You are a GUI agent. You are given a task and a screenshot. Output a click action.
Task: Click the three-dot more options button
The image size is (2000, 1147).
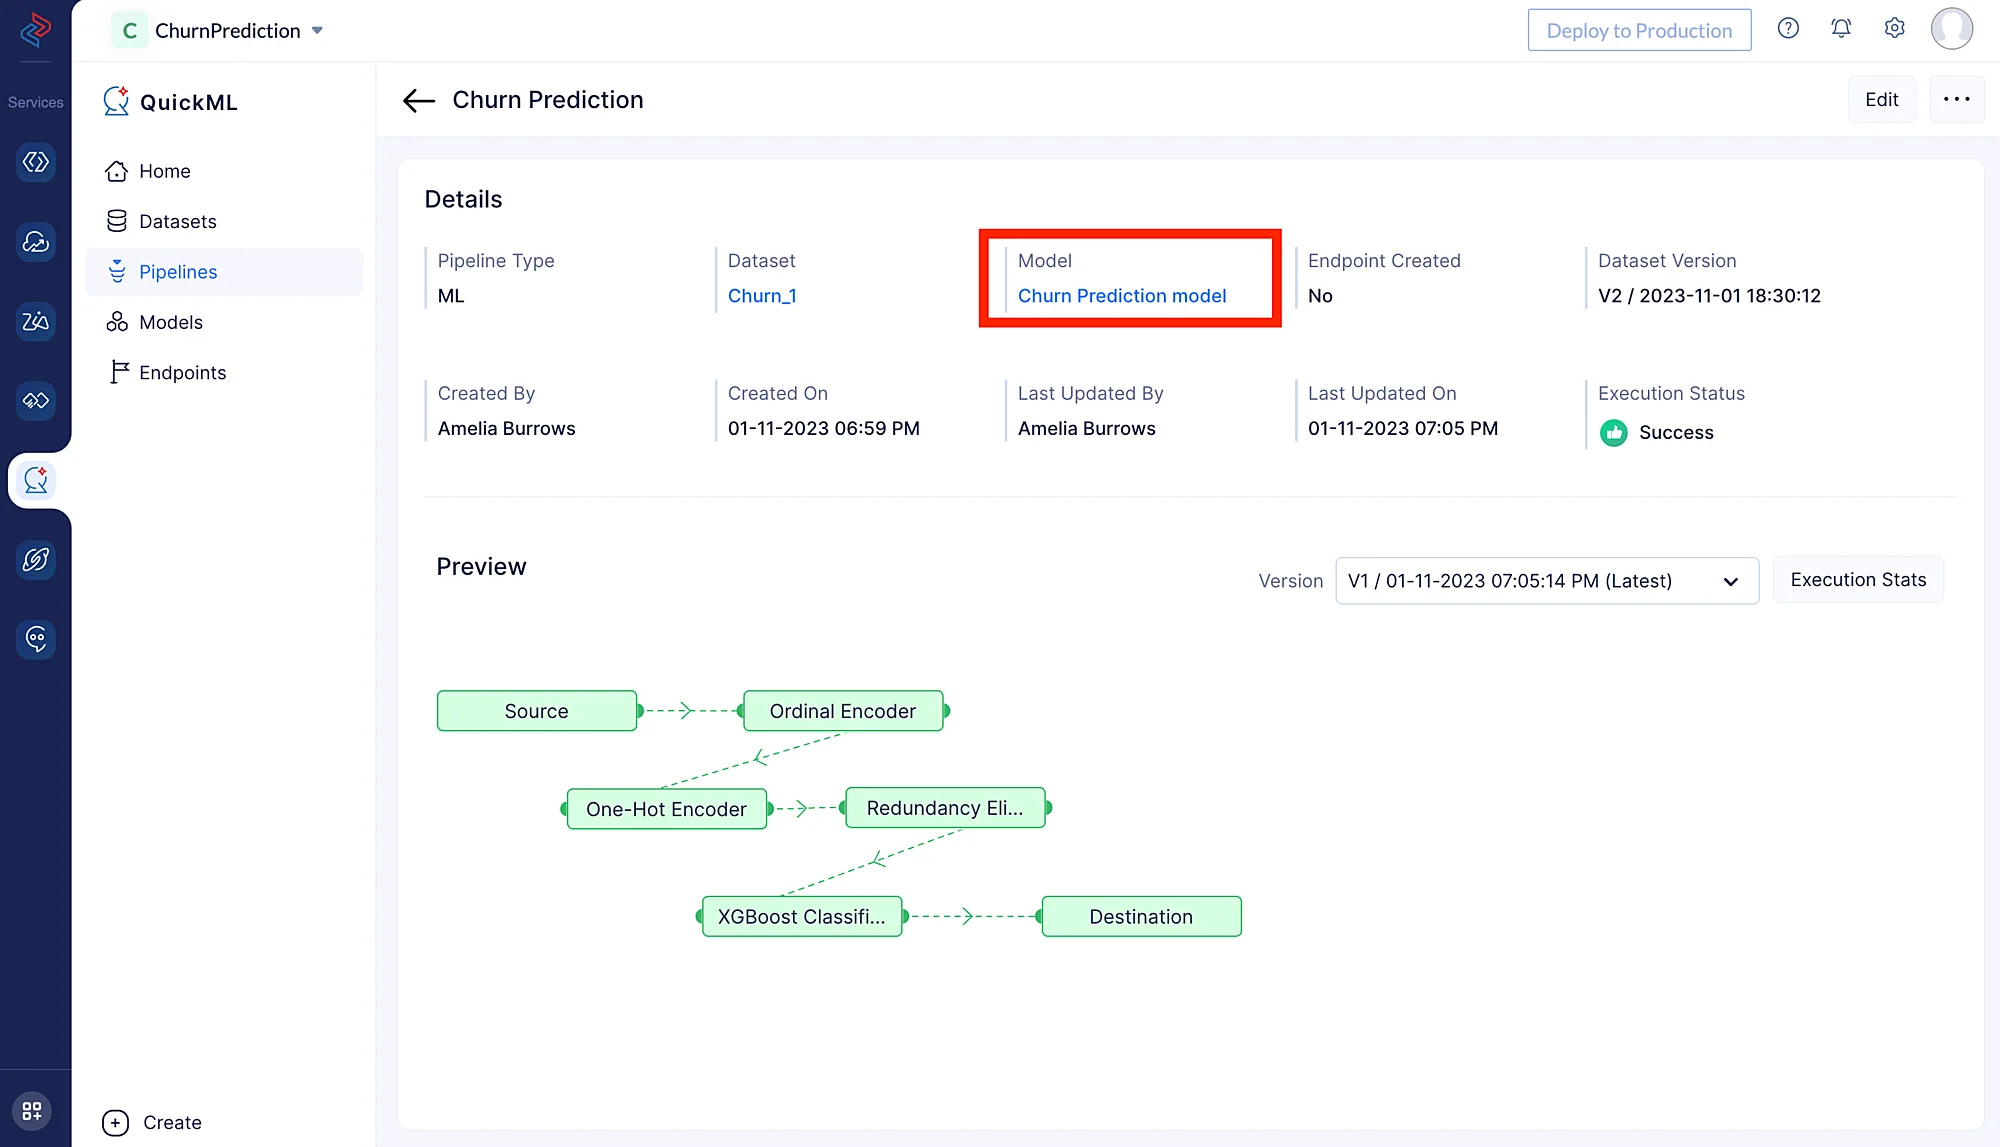(x=1956, y=99)
